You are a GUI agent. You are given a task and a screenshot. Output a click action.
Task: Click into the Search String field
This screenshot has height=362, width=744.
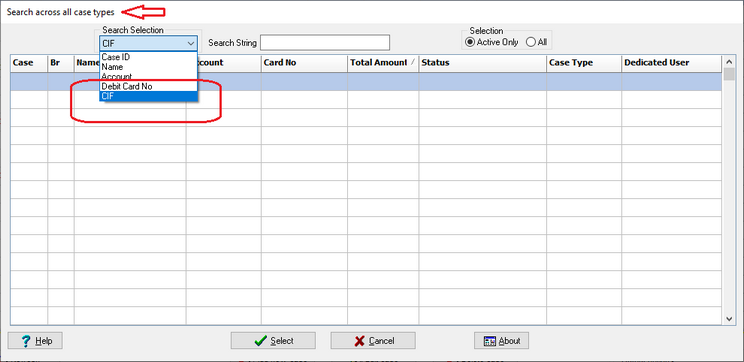pos(325,43)
